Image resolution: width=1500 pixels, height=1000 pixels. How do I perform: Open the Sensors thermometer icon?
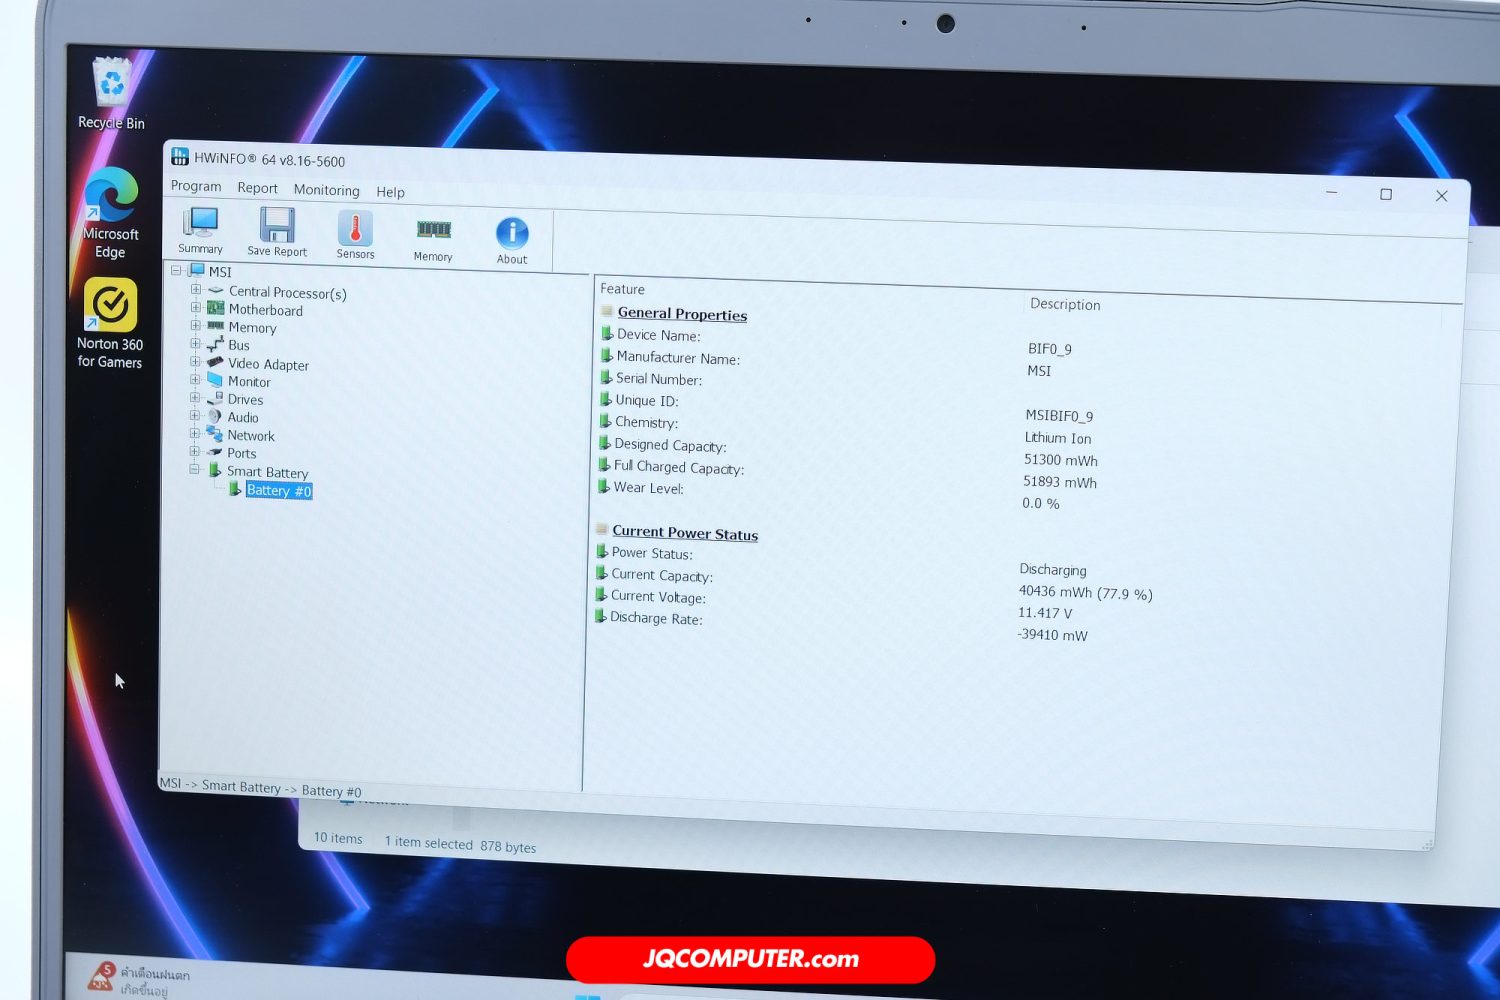[355, 228]
